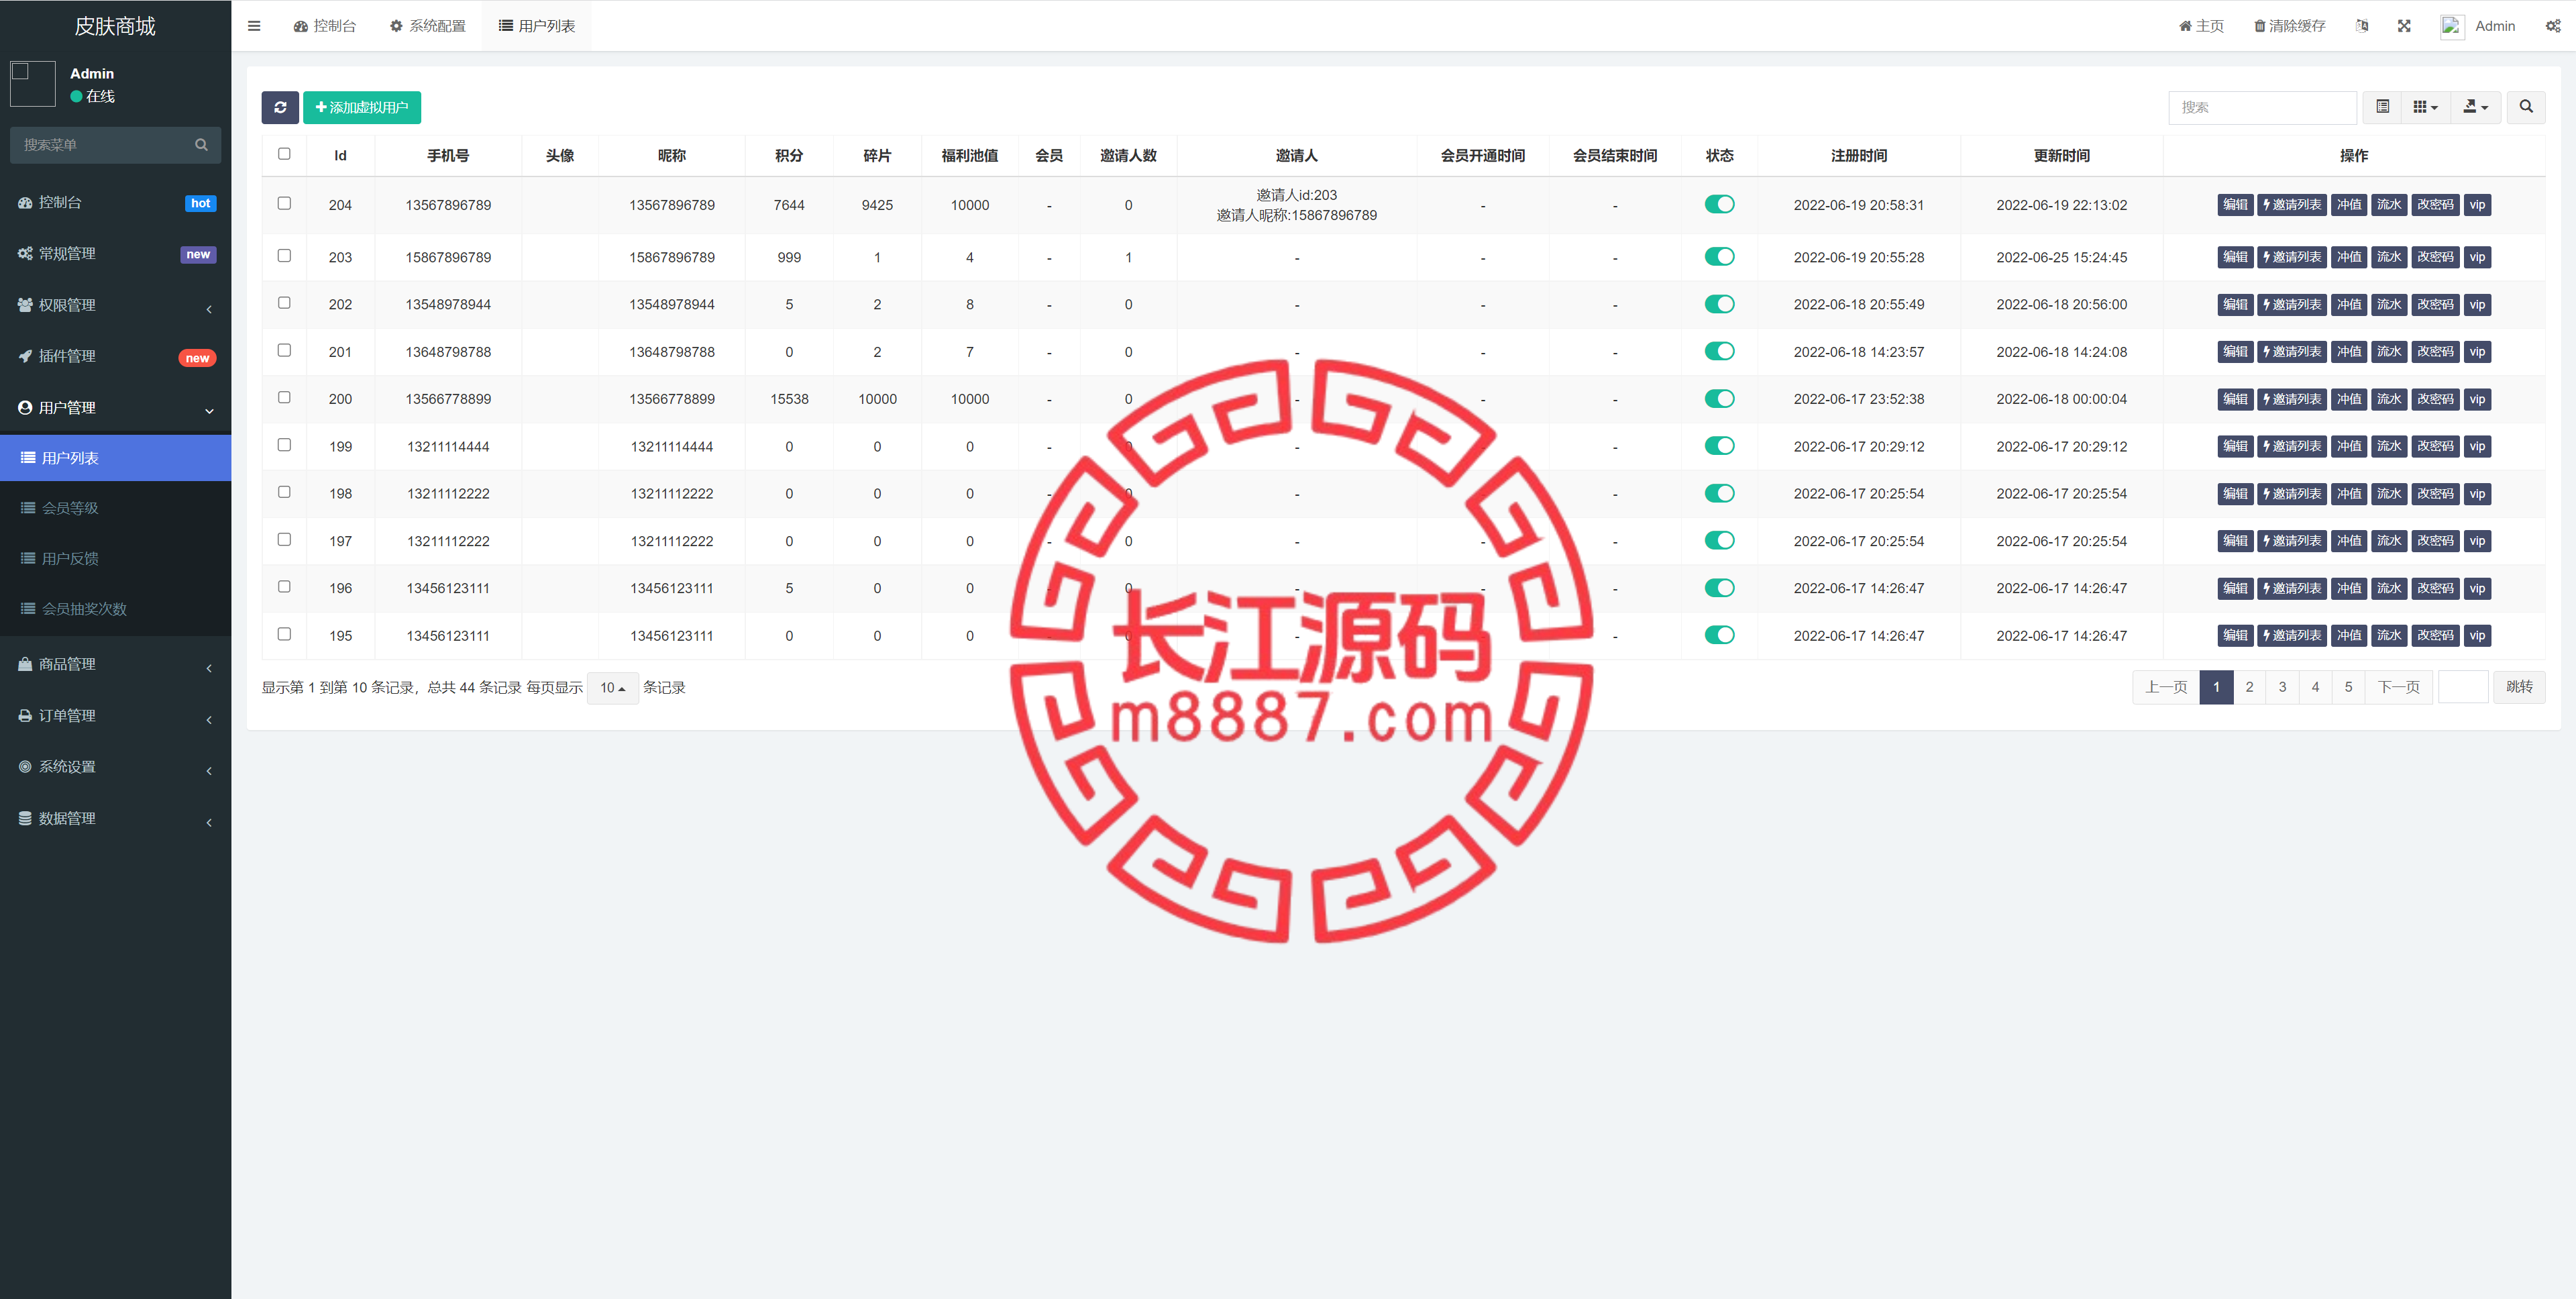Toggle the table card view icon
This screenshot has width=2576, height=1299.
tap(2382, 107)
